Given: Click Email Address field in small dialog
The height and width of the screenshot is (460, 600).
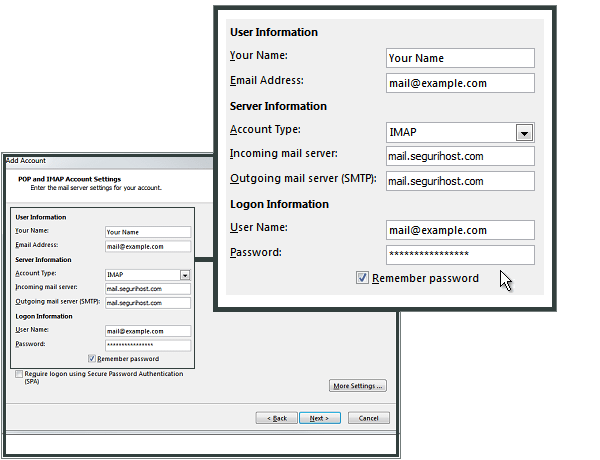Looking at the screenshot, I should tap(147, 246).
